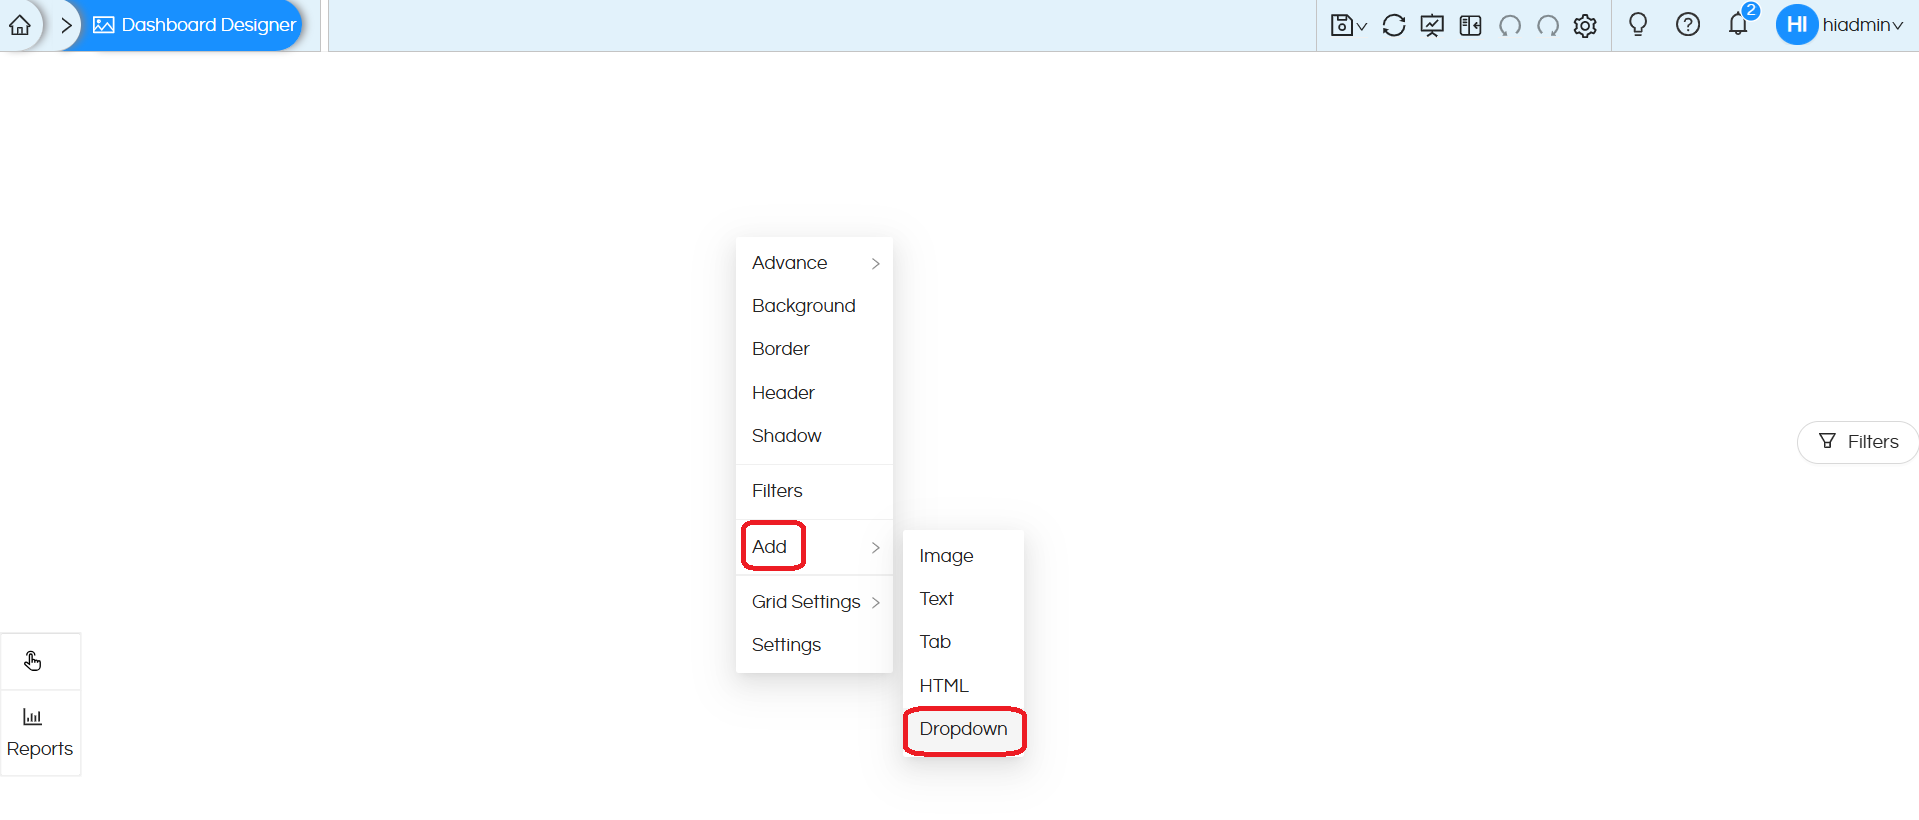The height and width of the screenshot is (820, 1919).
Task: Select Settings in the context menu
Action: [814, 645]
